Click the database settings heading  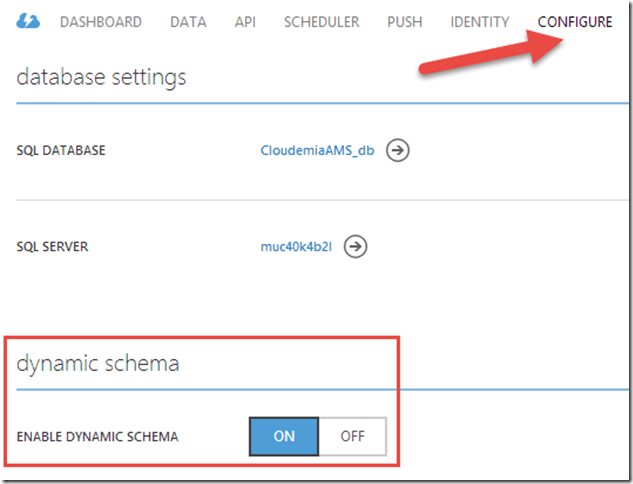(x=101, y=77)
